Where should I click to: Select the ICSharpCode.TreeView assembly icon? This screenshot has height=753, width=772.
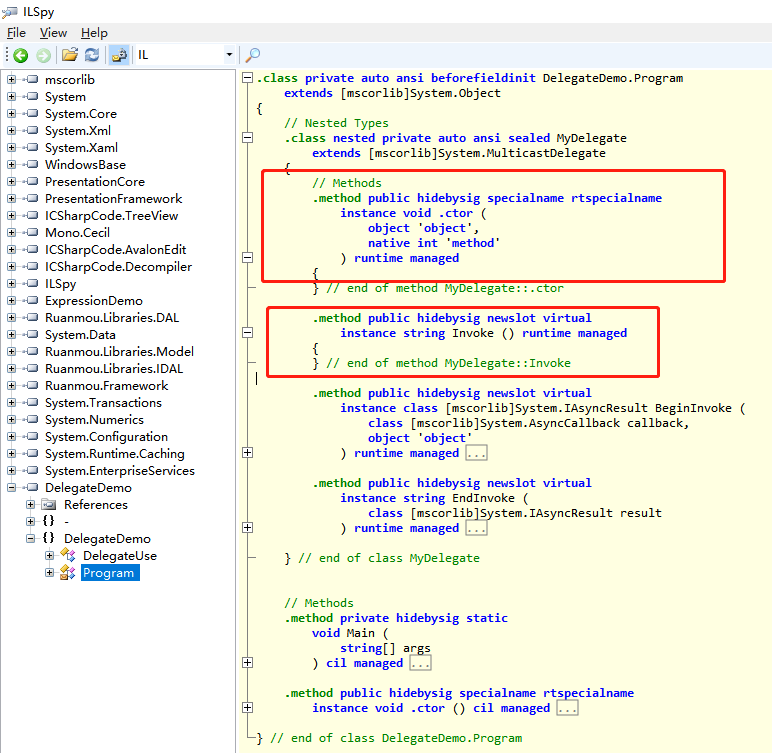(32, 215)
